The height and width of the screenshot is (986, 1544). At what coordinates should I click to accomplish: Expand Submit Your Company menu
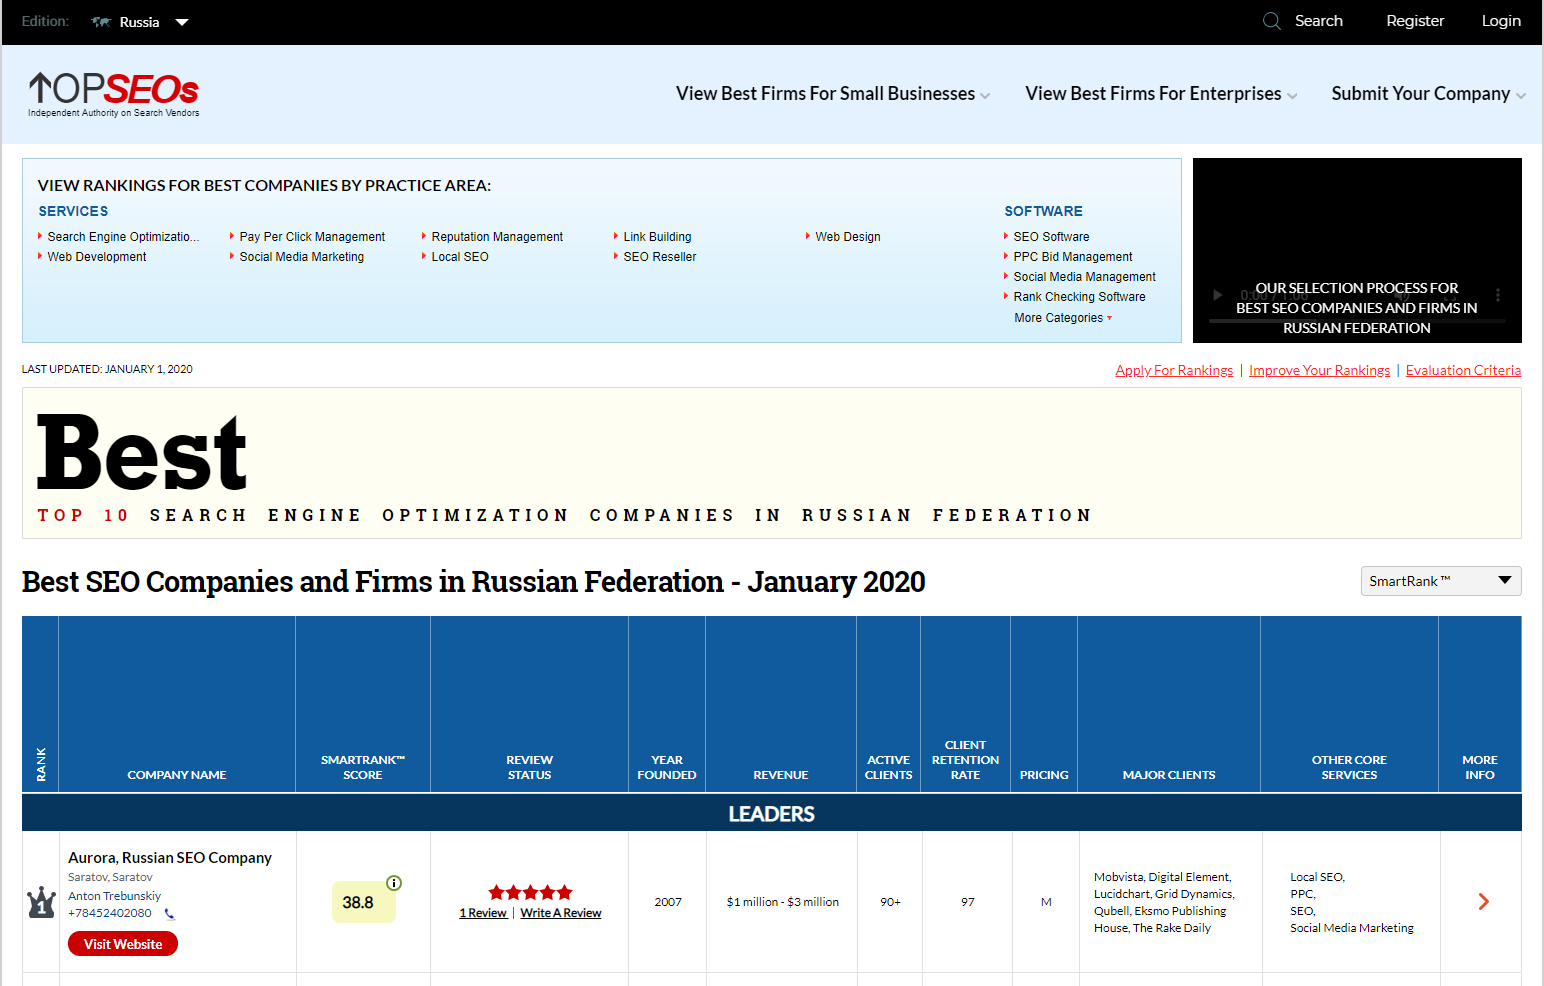(x=1428, y=94)
